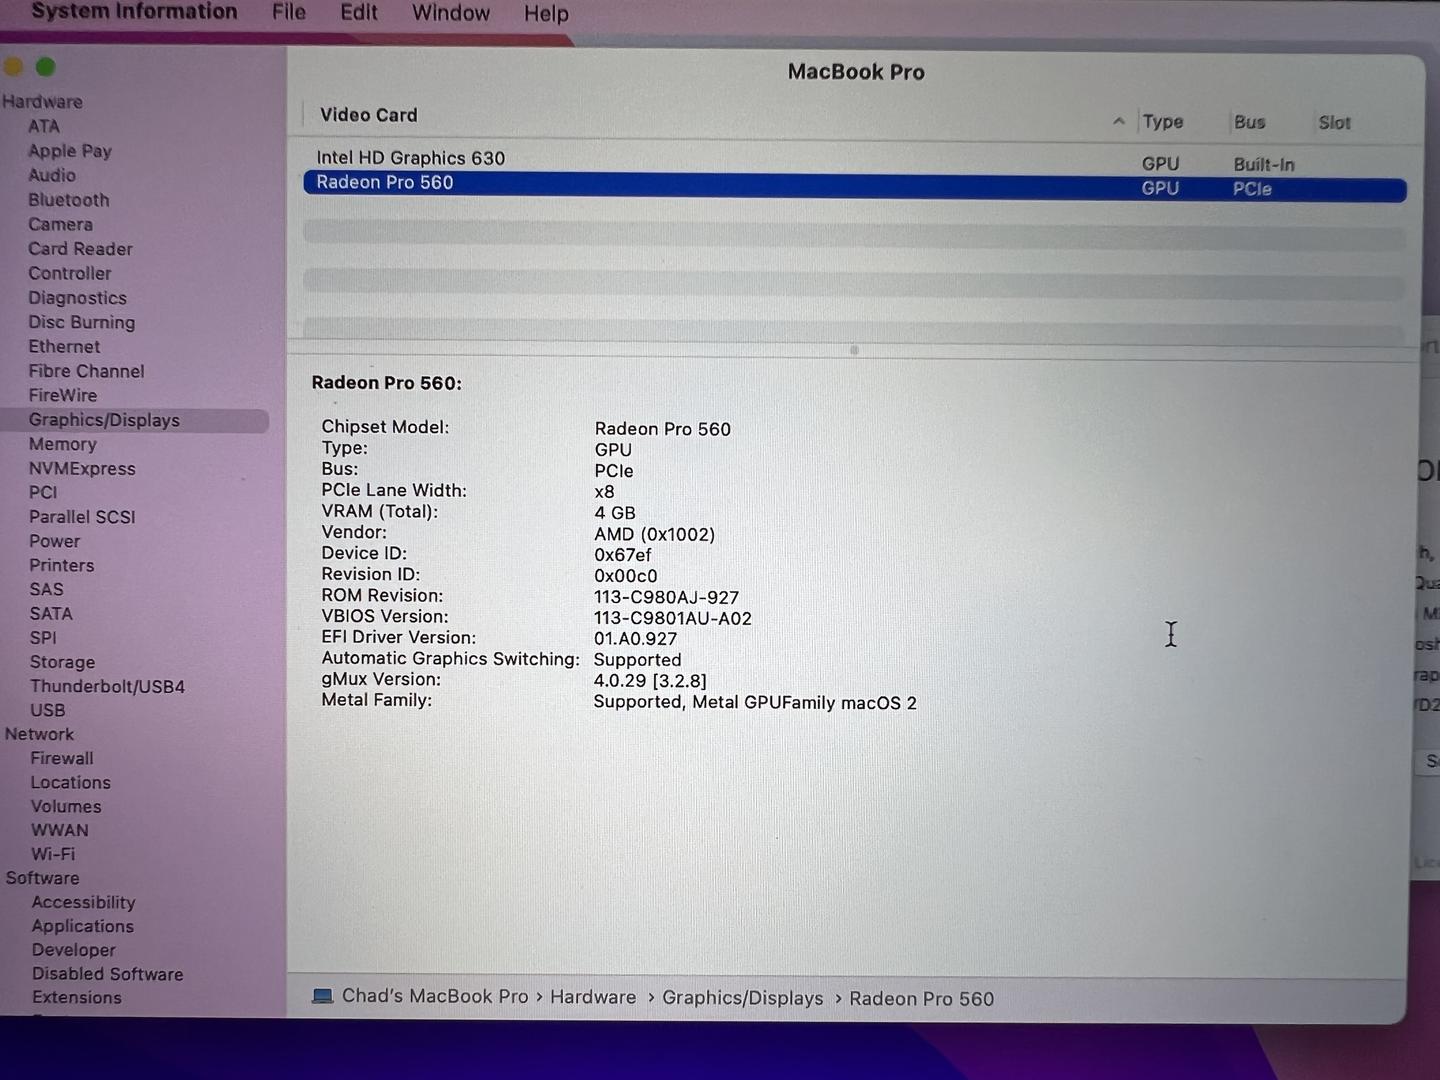The height and width of the screenshot is (1080, 1440).
Task: Select SATA in the sidebar
Action: pyautogui.click(x=51, y=613)
